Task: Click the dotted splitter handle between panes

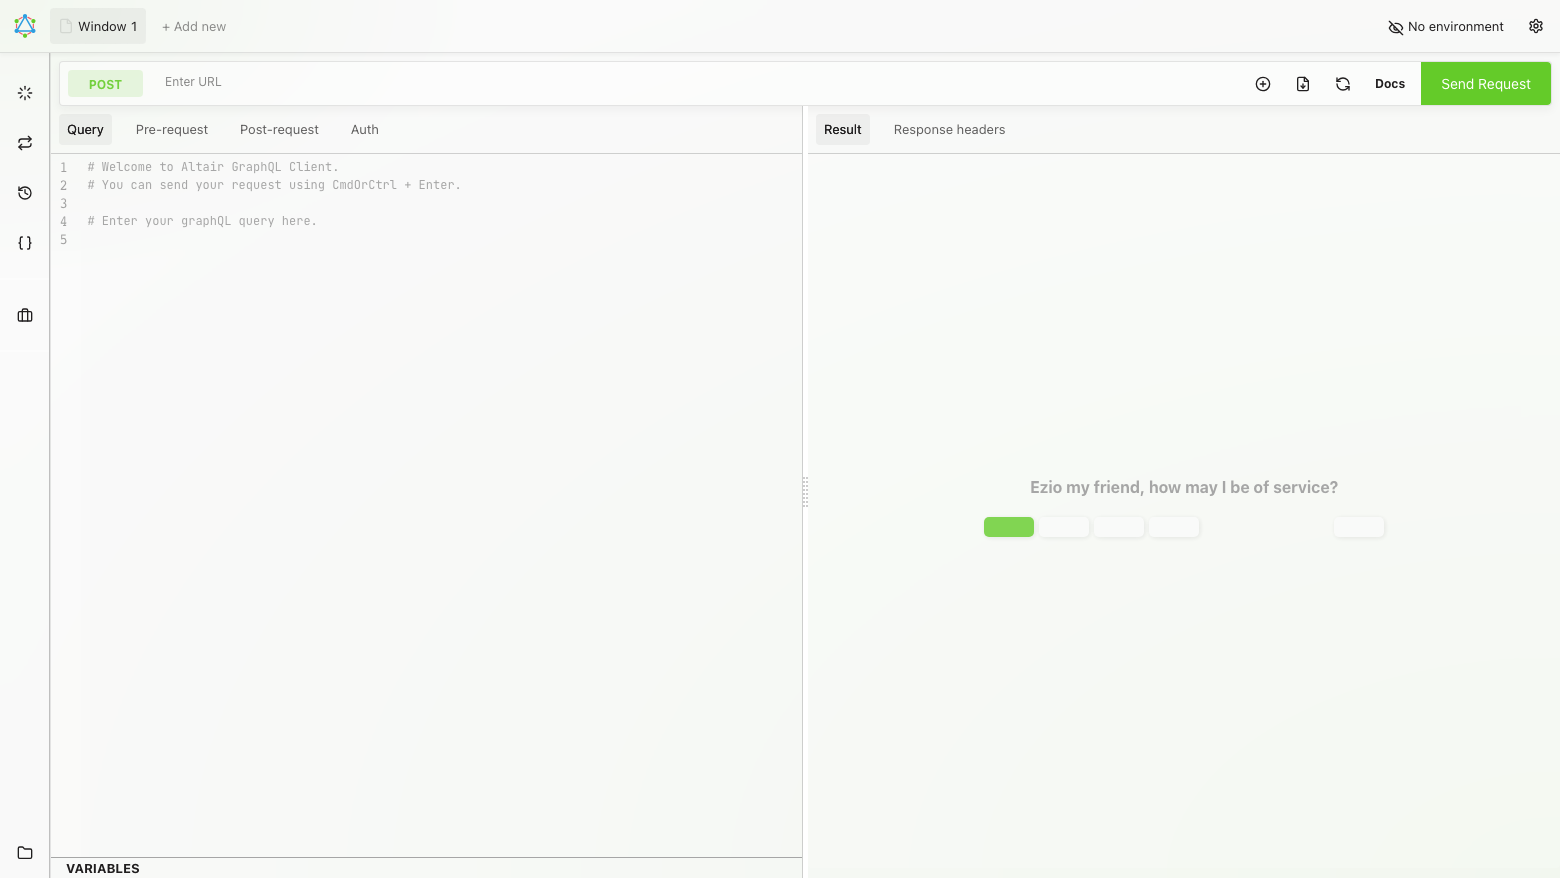Action: [805, 492]
